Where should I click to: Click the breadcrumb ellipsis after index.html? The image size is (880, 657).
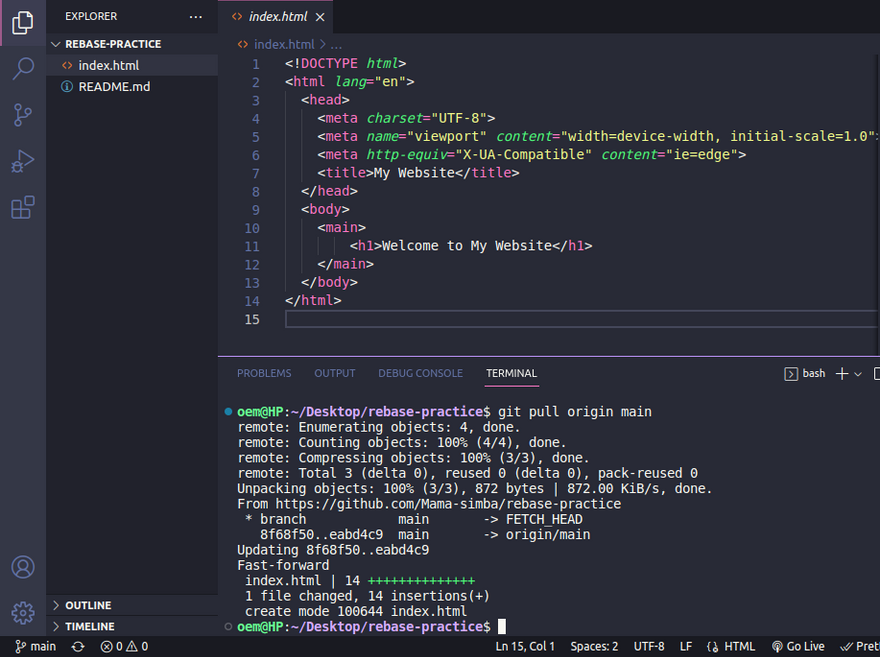(336, 44)
